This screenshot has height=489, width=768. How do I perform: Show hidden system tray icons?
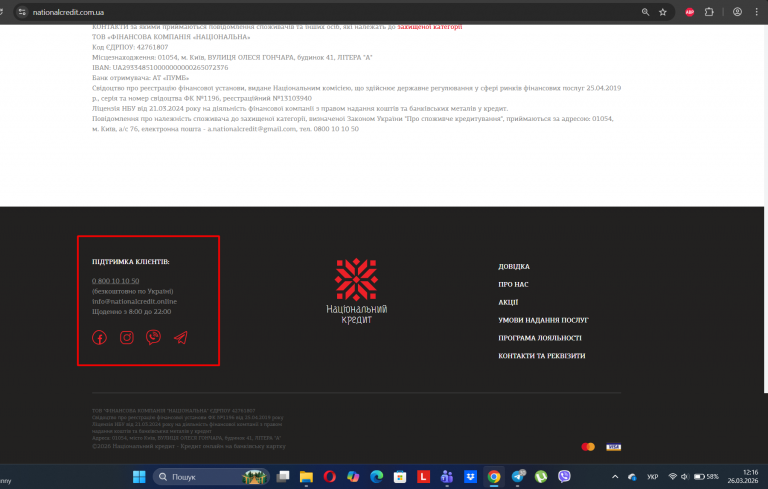click(x=615, y=477)
